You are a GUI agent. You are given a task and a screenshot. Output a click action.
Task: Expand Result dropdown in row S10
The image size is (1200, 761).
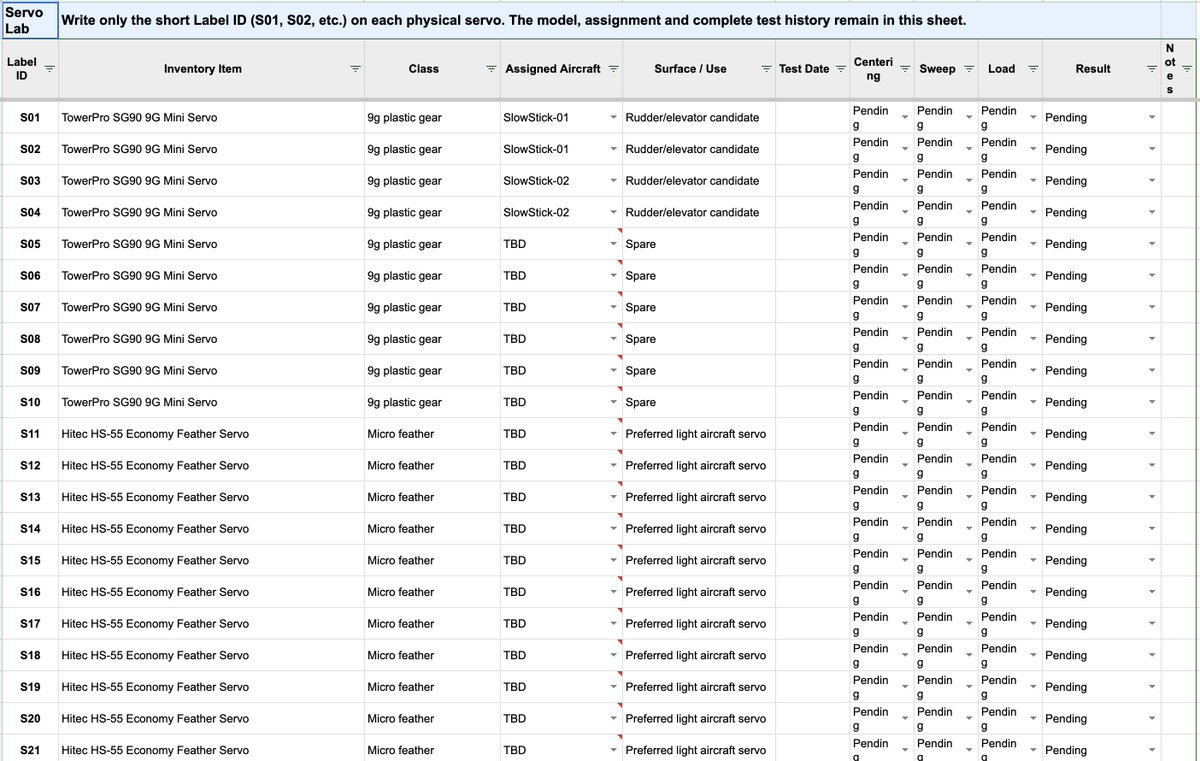(x=1152, y=403)
